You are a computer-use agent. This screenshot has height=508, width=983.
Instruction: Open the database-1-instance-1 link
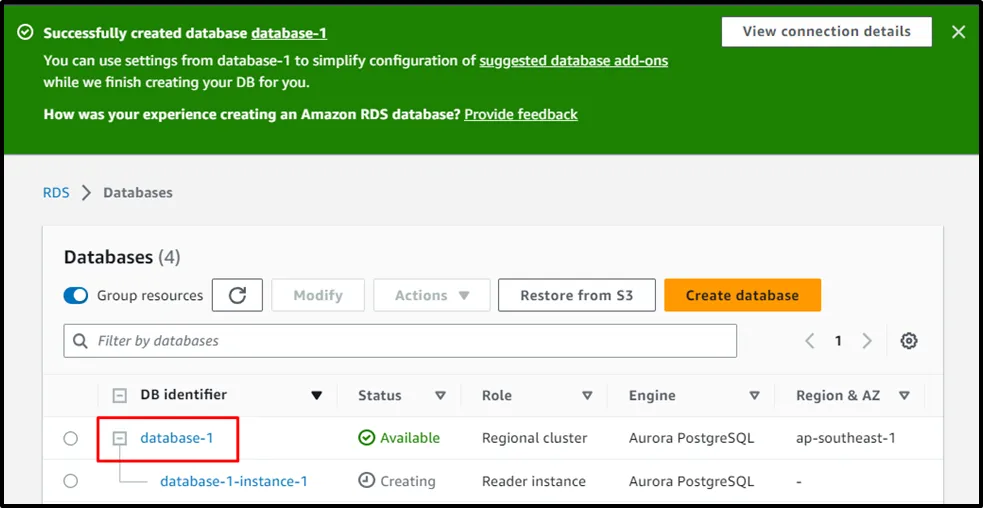233,481
